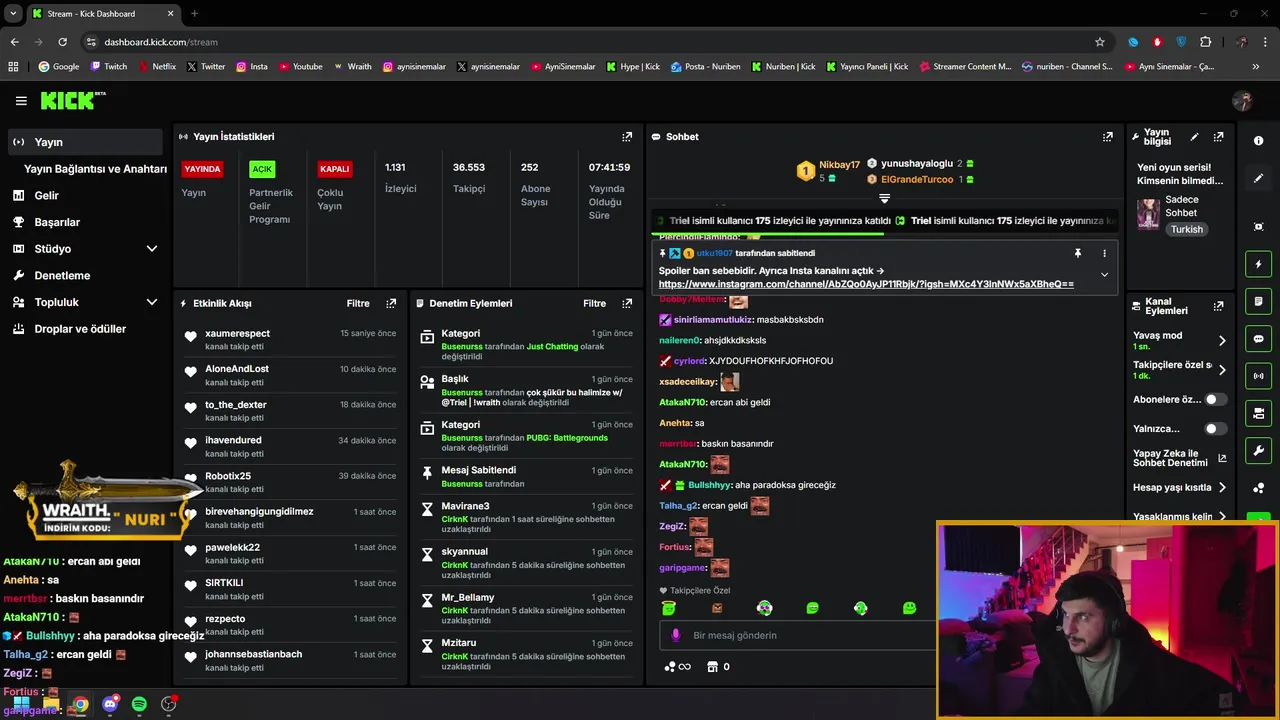Image resolution: width=1280 pixels, height=720 pixels.
Task: Select the brown angry emote in quick emotes
Action: pyautogui.click(x=716, y=608)
